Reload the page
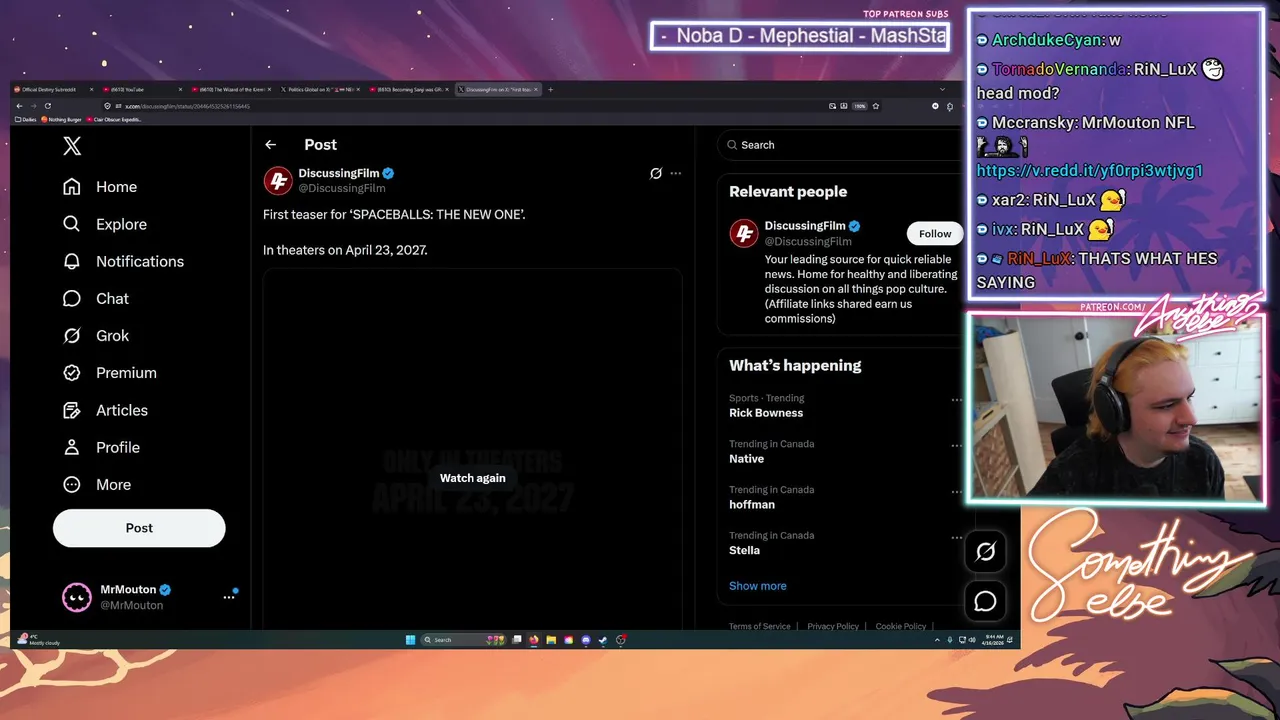The image size is (1280, 720). click(47, 106)
